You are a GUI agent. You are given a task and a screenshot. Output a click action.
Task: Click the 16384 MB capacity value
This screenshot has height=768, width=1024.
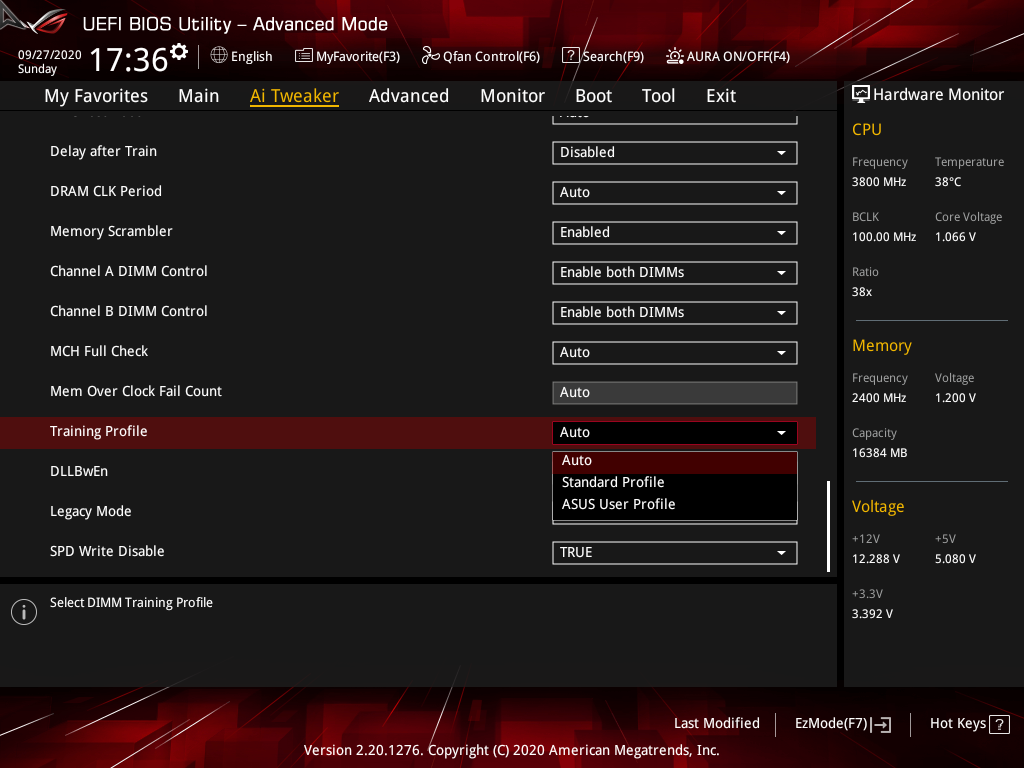[879, 453]
